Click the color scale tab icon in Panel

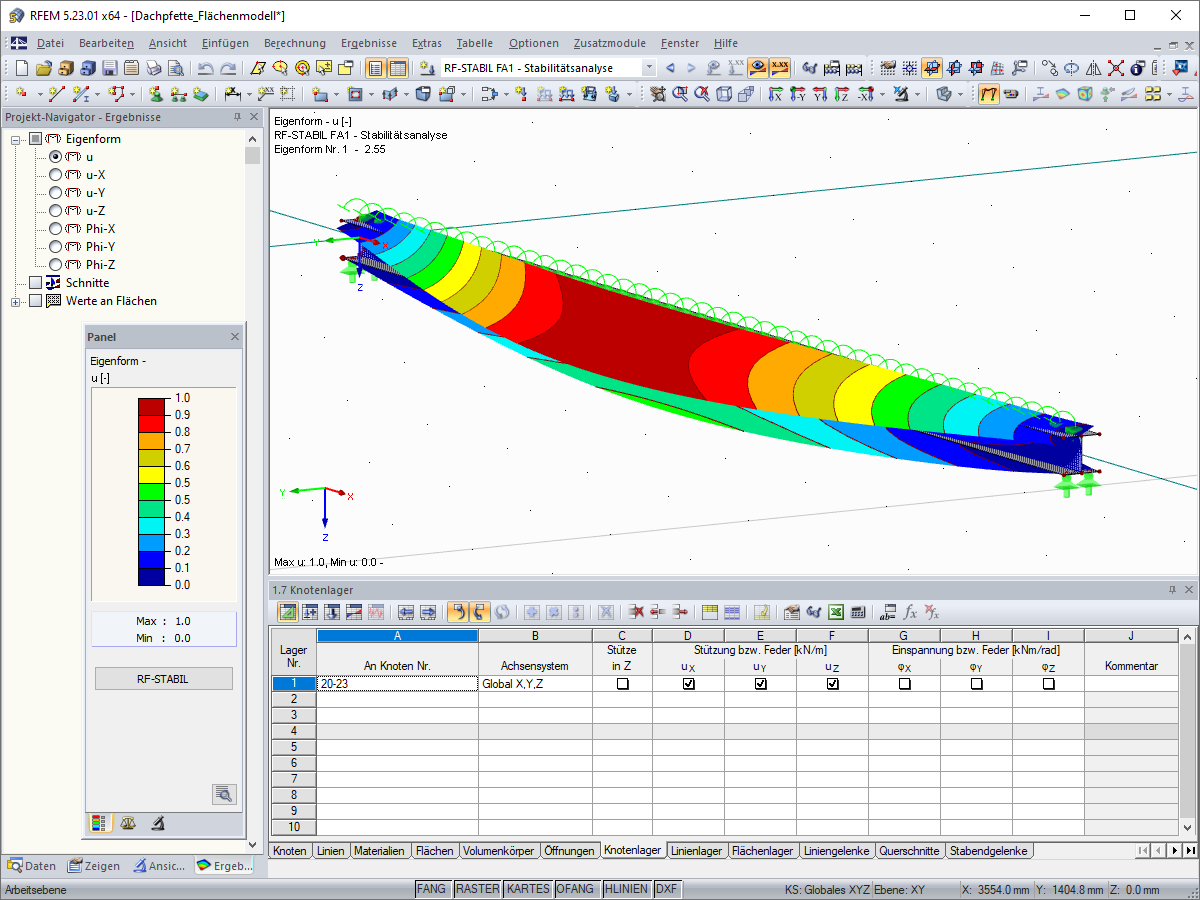(x=100, y=823)
